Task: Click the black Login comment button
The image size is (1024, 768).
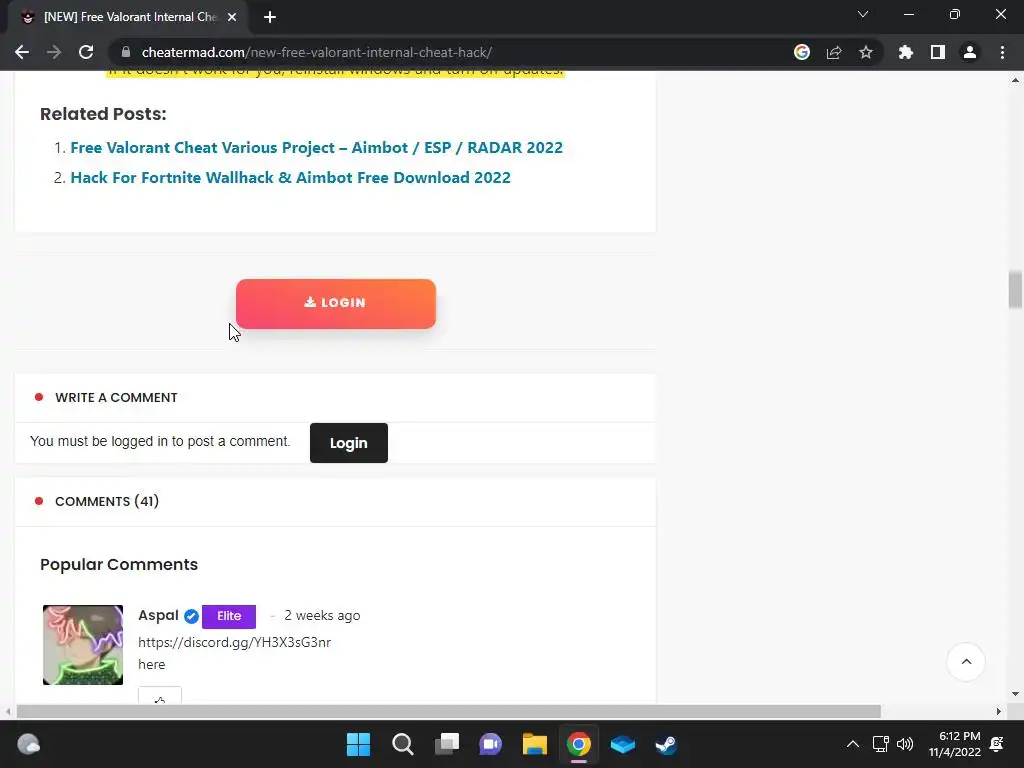Action: click(349, 443)
